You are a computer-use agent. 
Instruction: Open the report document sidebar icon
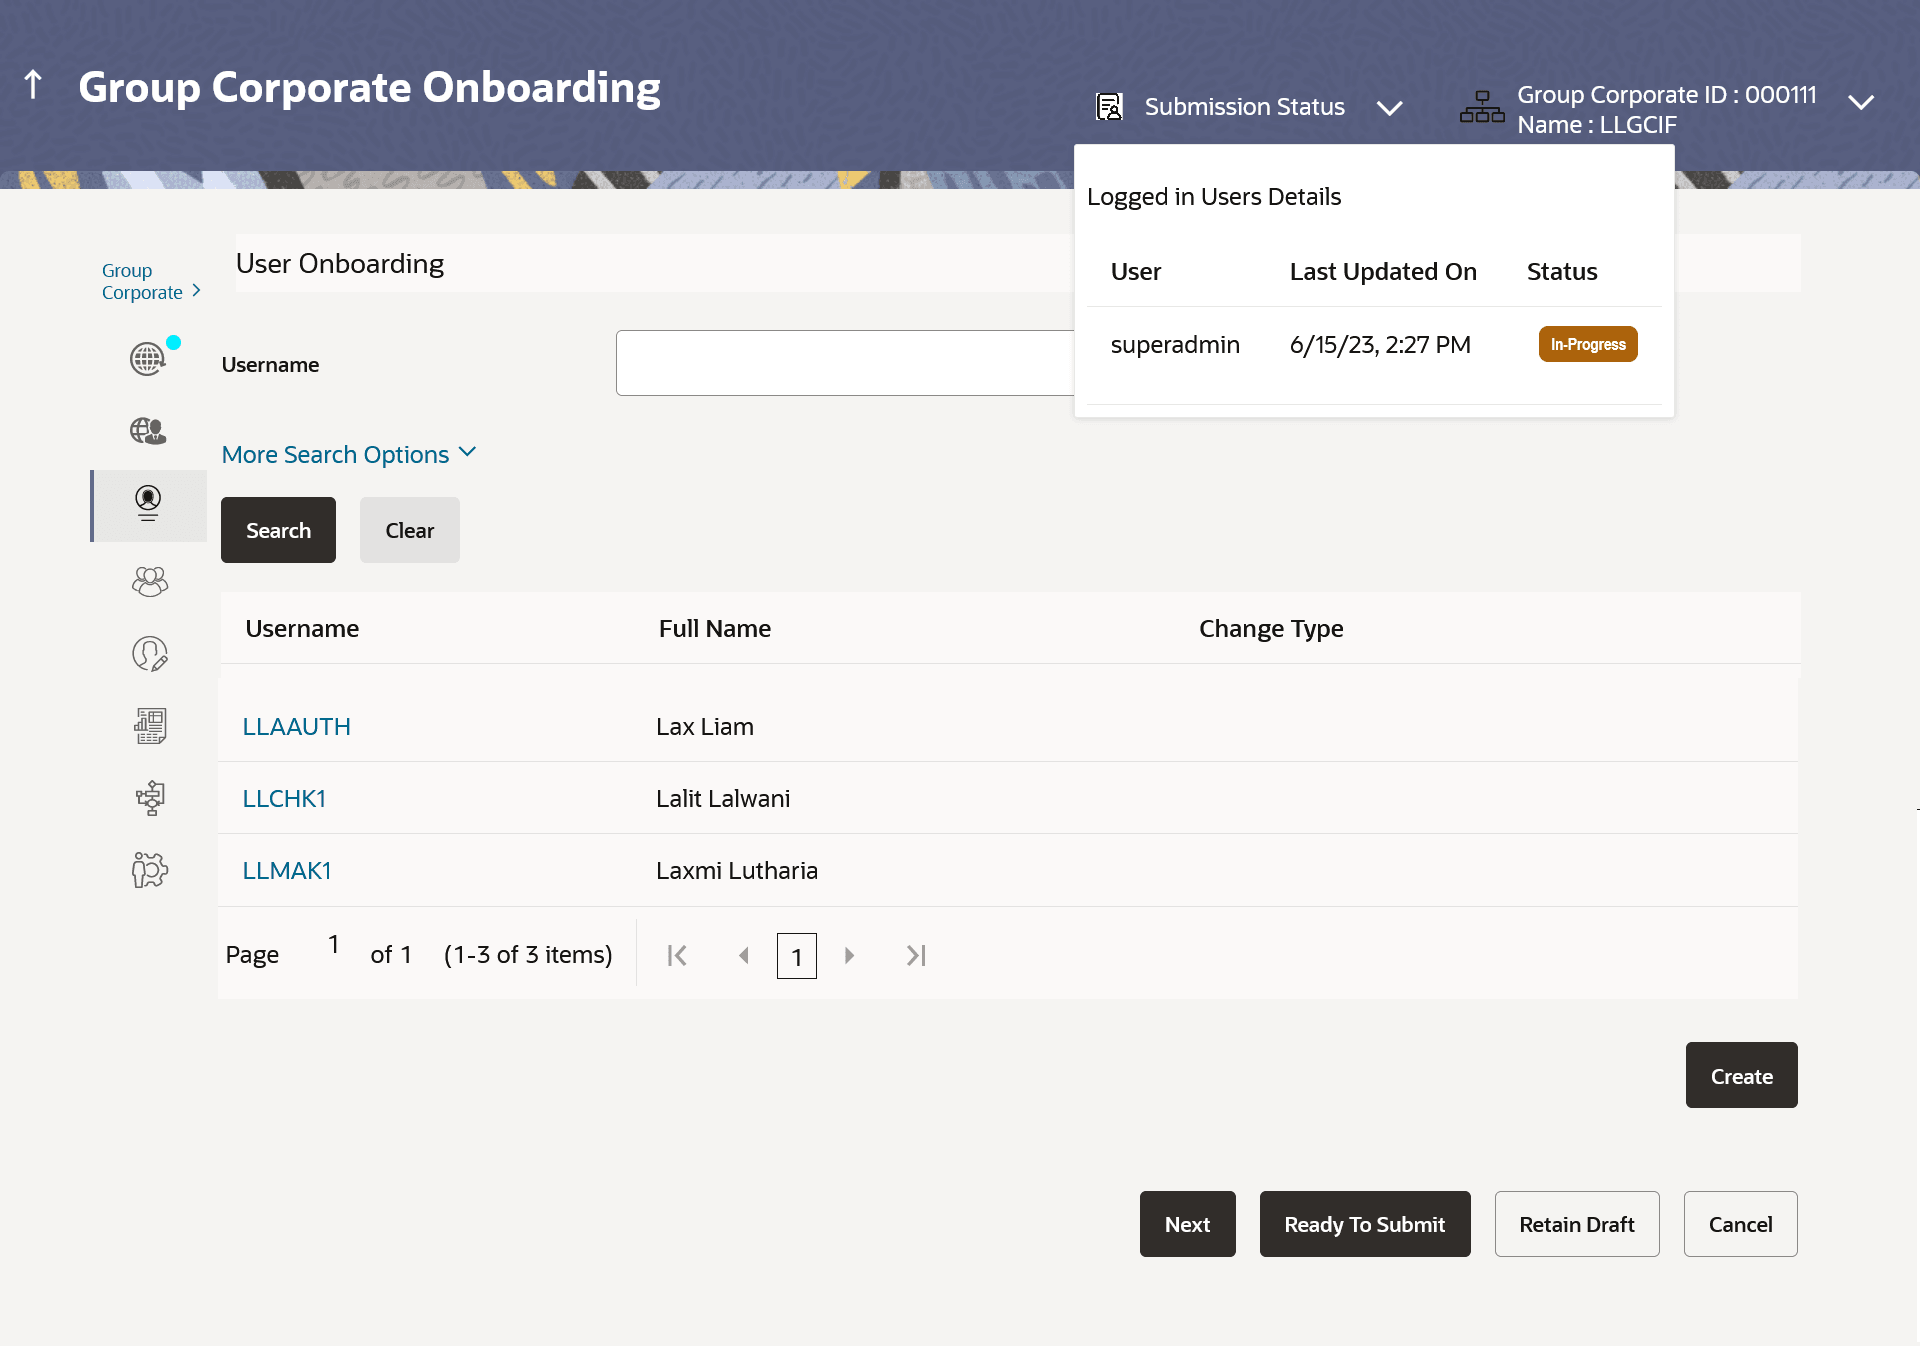pos(150,726)
